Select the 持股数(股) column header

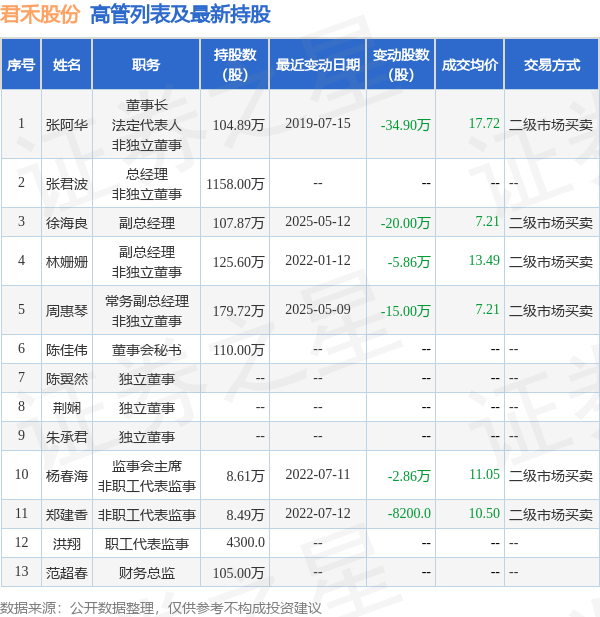(235, 65)
